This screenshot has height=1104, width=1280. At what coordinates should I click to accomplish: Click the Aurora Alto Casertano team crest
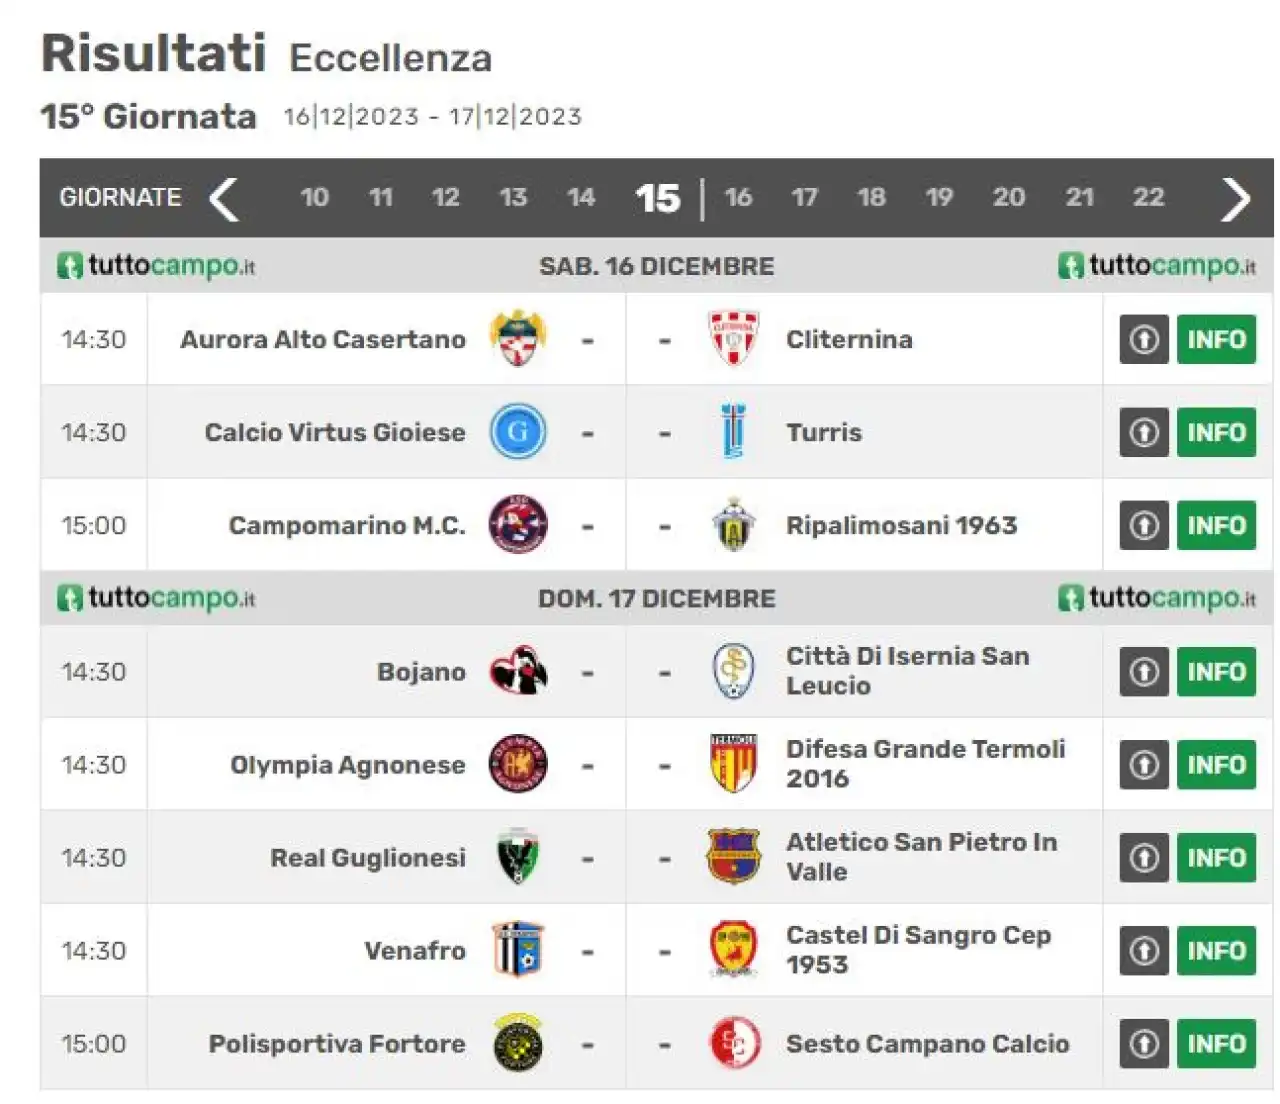pyautogui.click(x=518, y=339)
